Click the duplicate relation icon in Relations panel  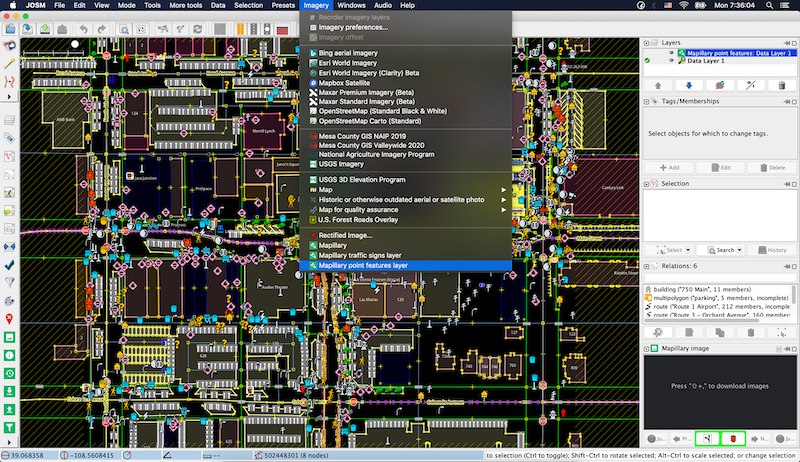[719, 332]
